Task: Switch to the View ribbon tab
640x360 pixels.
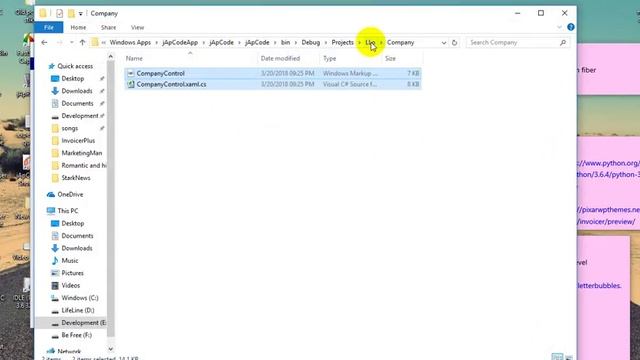Action: pos(137,27)
